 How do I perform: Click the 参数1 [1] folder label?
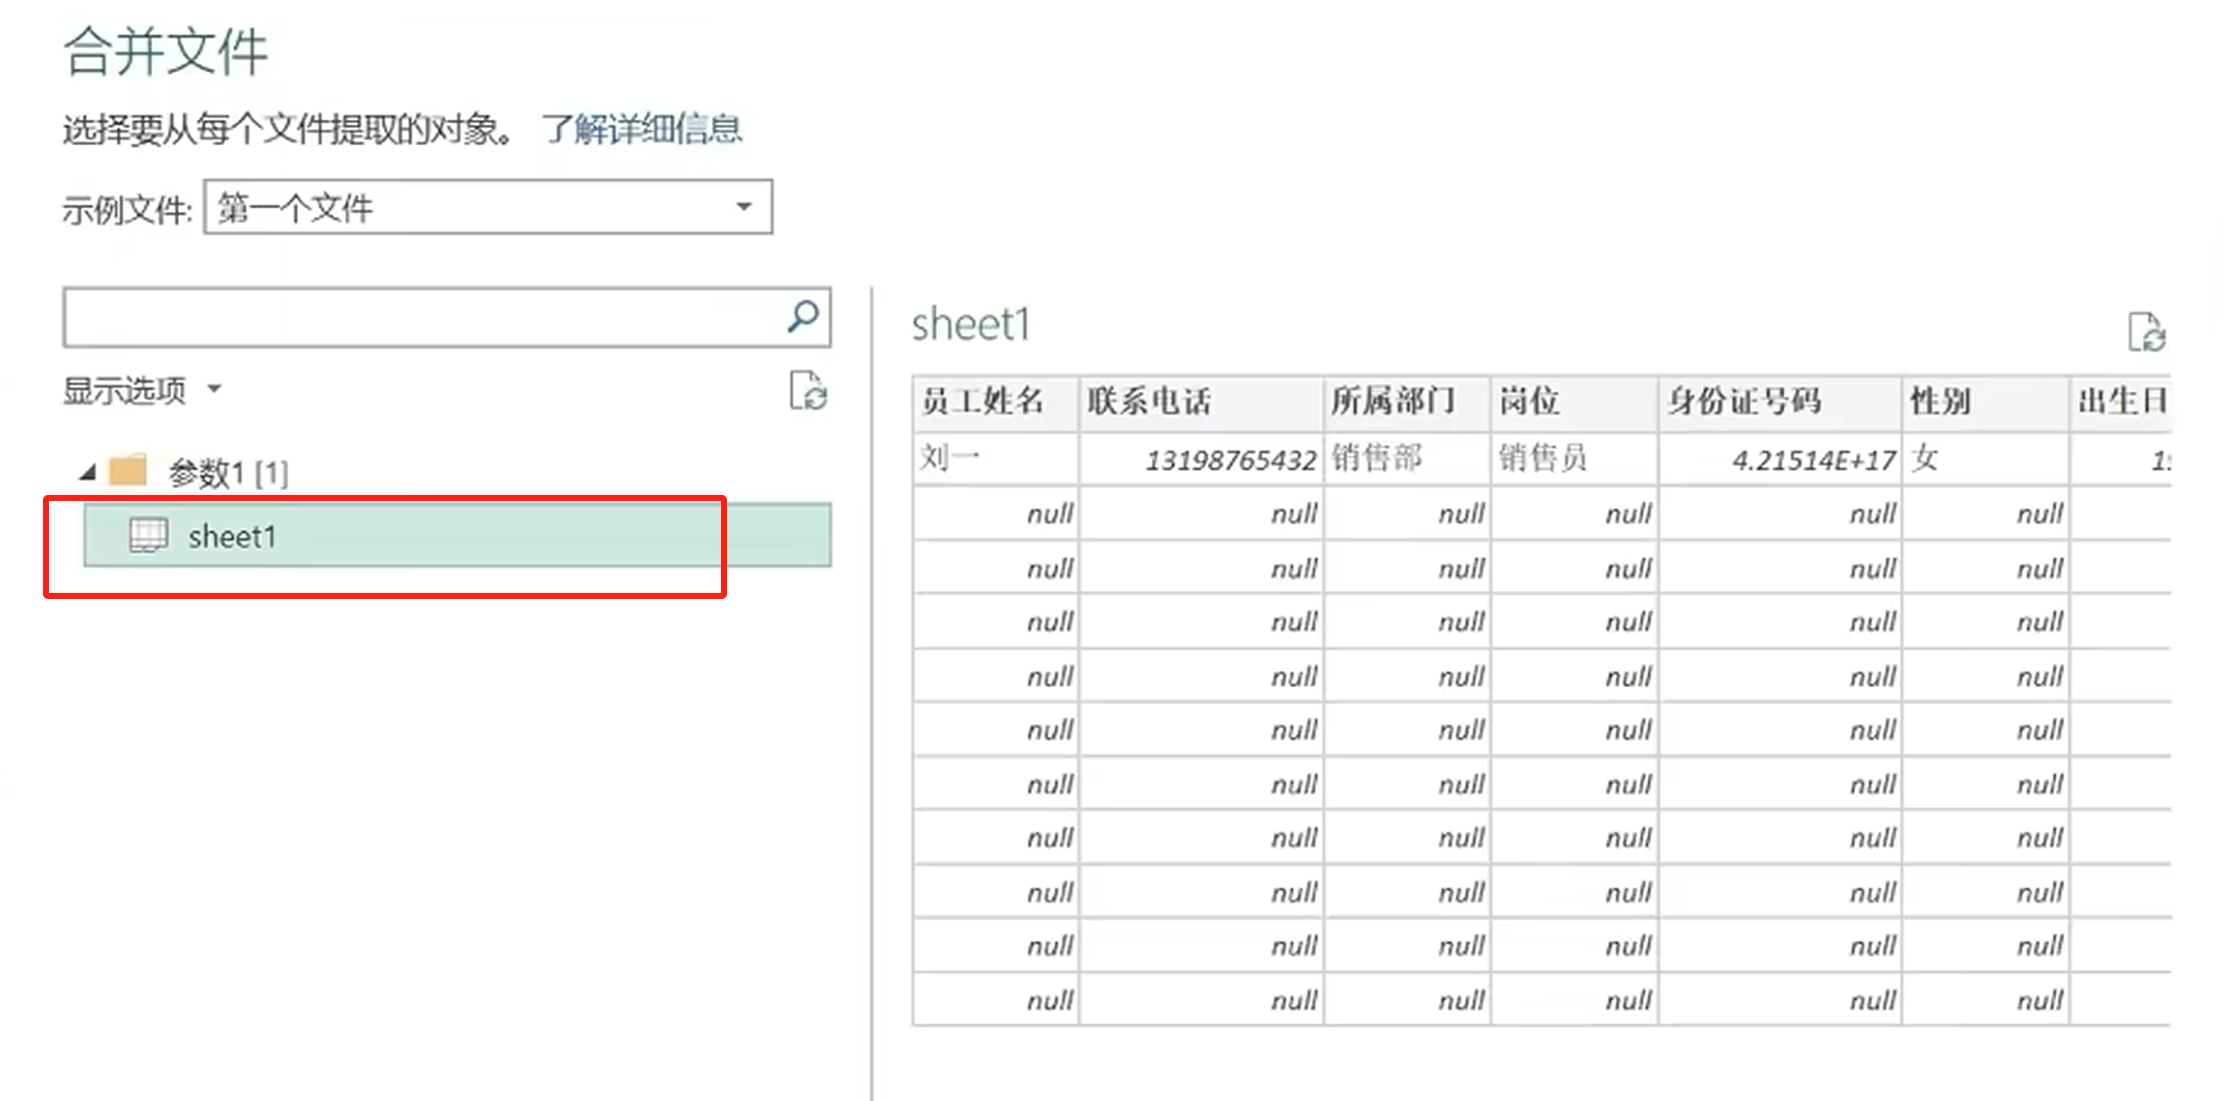click(x=228, y=473)
